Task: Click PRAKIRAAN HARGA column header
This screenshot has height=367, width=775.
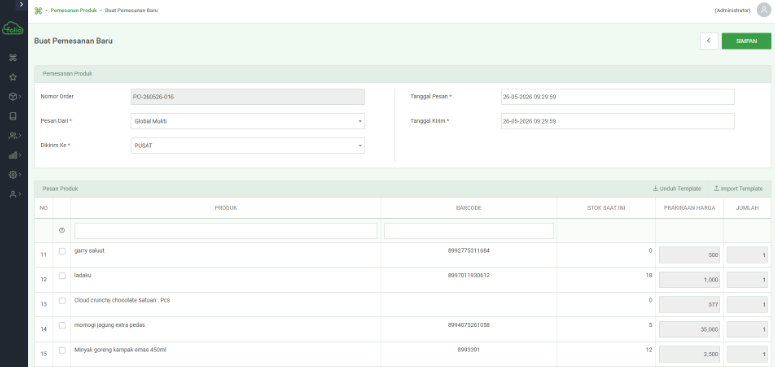Action: tap(689, 208)
